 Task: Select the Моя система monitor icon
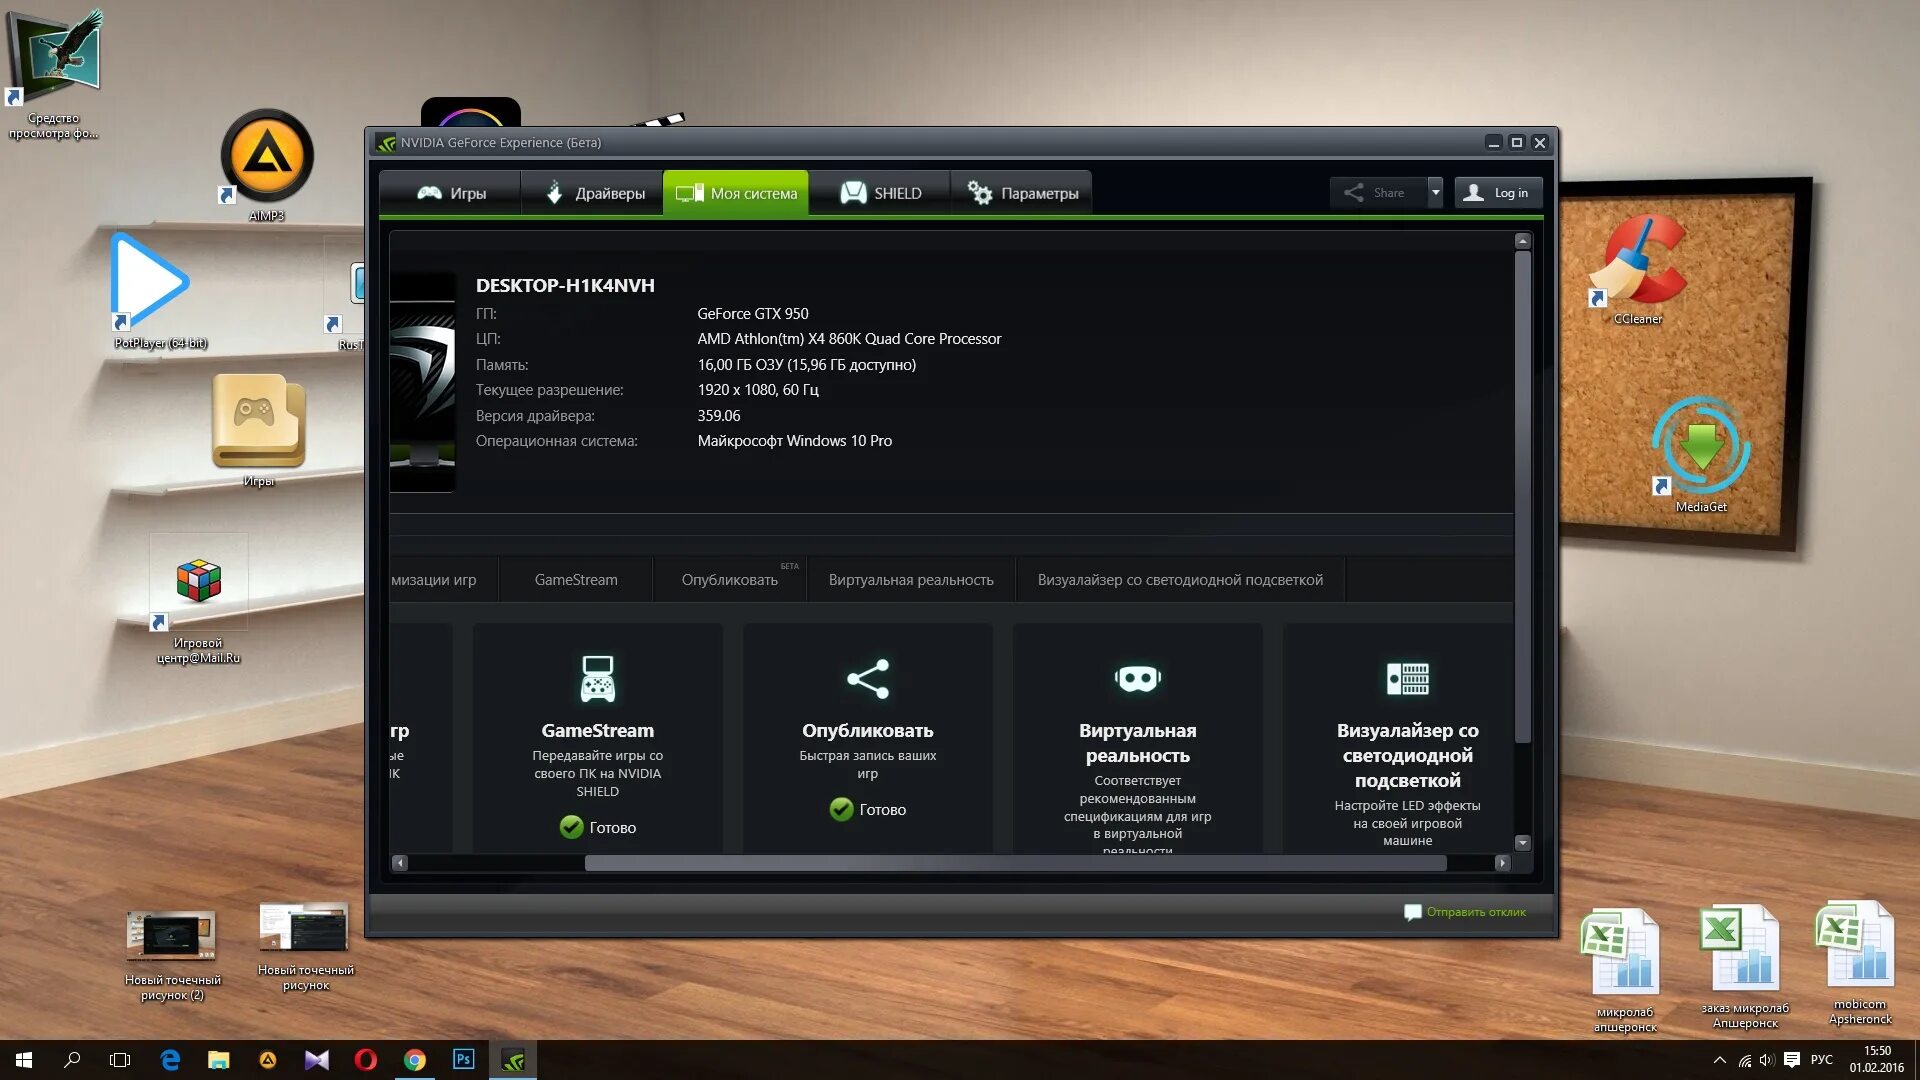[688, 193]
